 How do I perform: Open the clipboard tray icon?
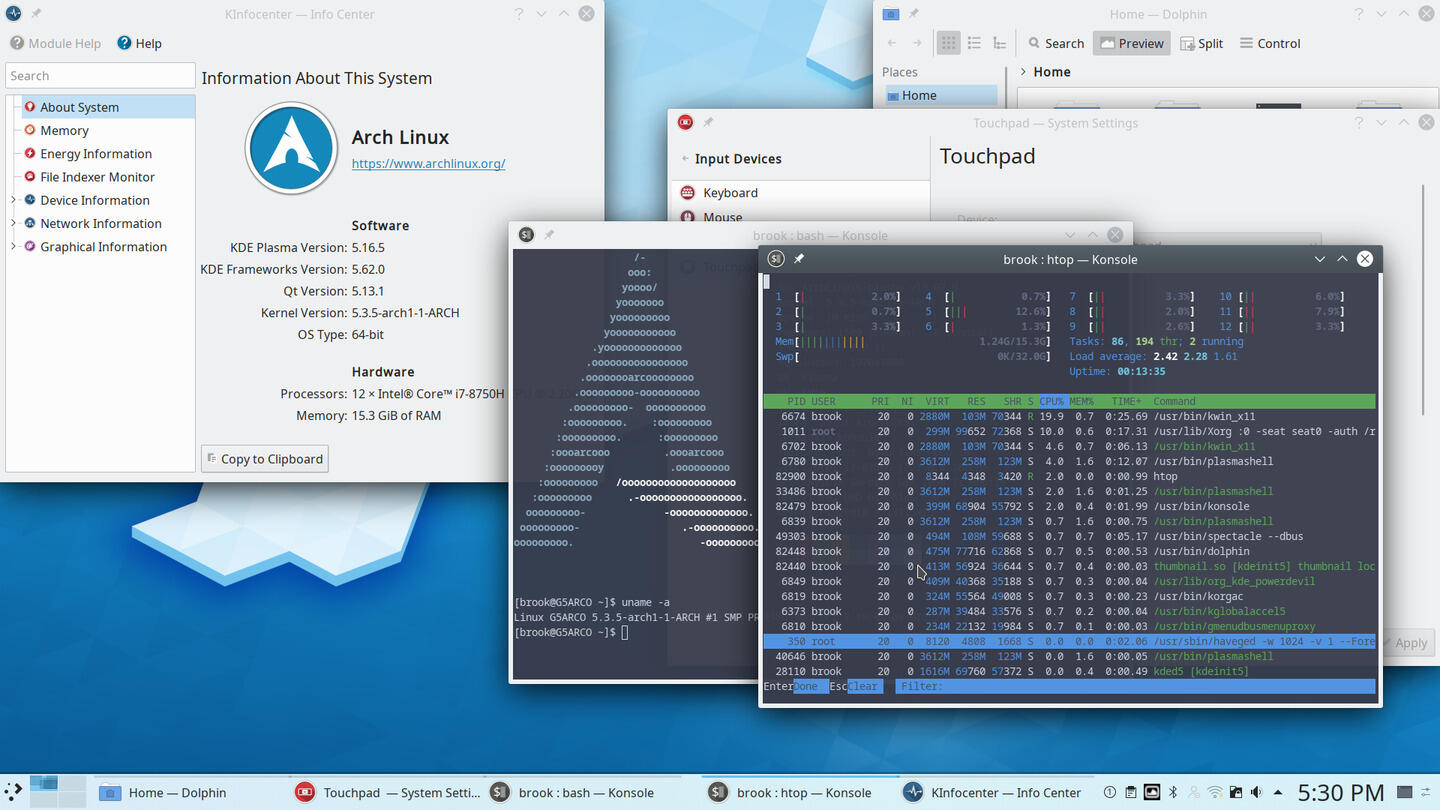tap(1130, 792)
